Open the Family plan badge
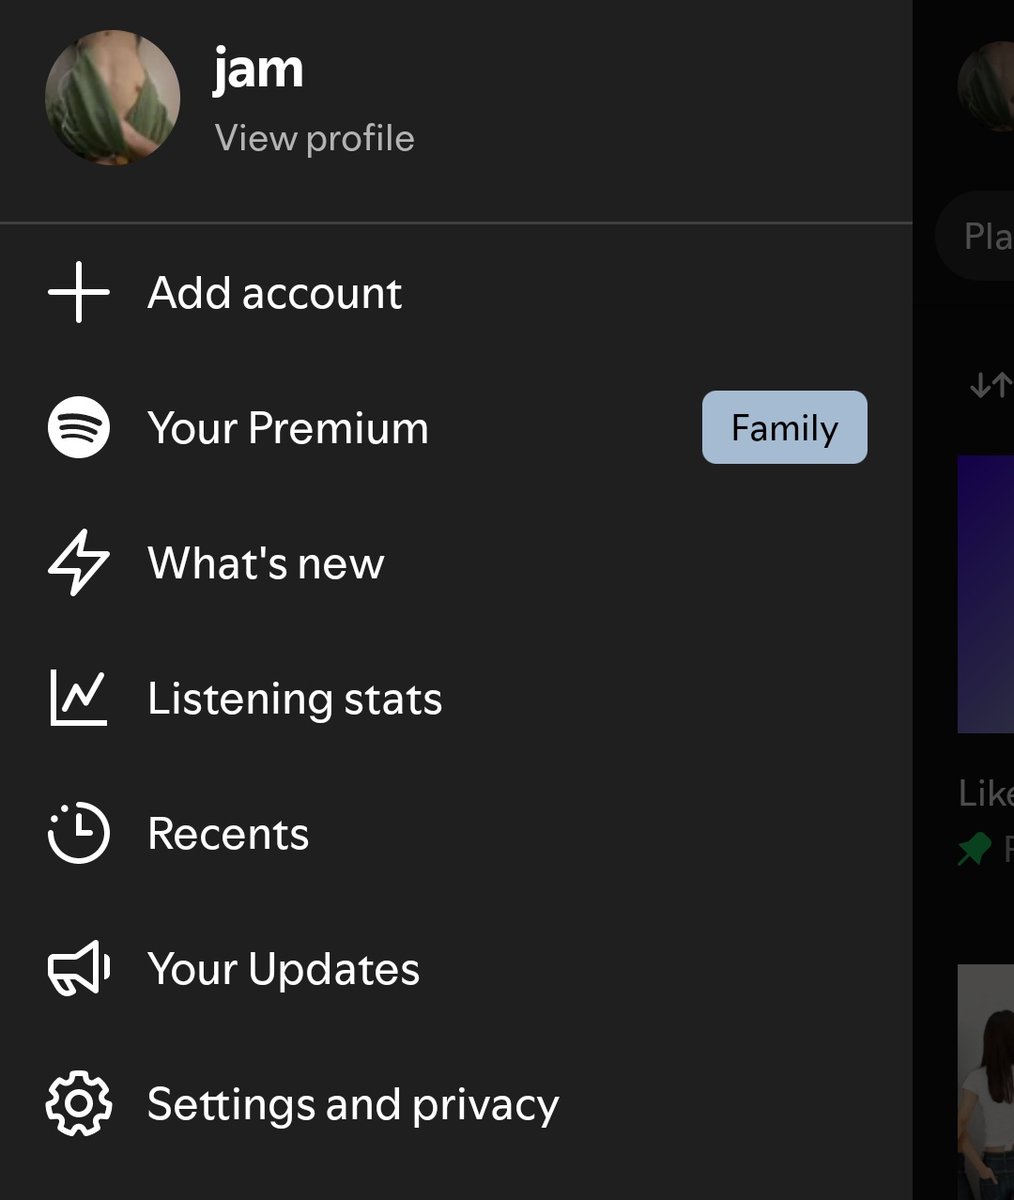The image size is (1014, 1200). click(784, 427)
